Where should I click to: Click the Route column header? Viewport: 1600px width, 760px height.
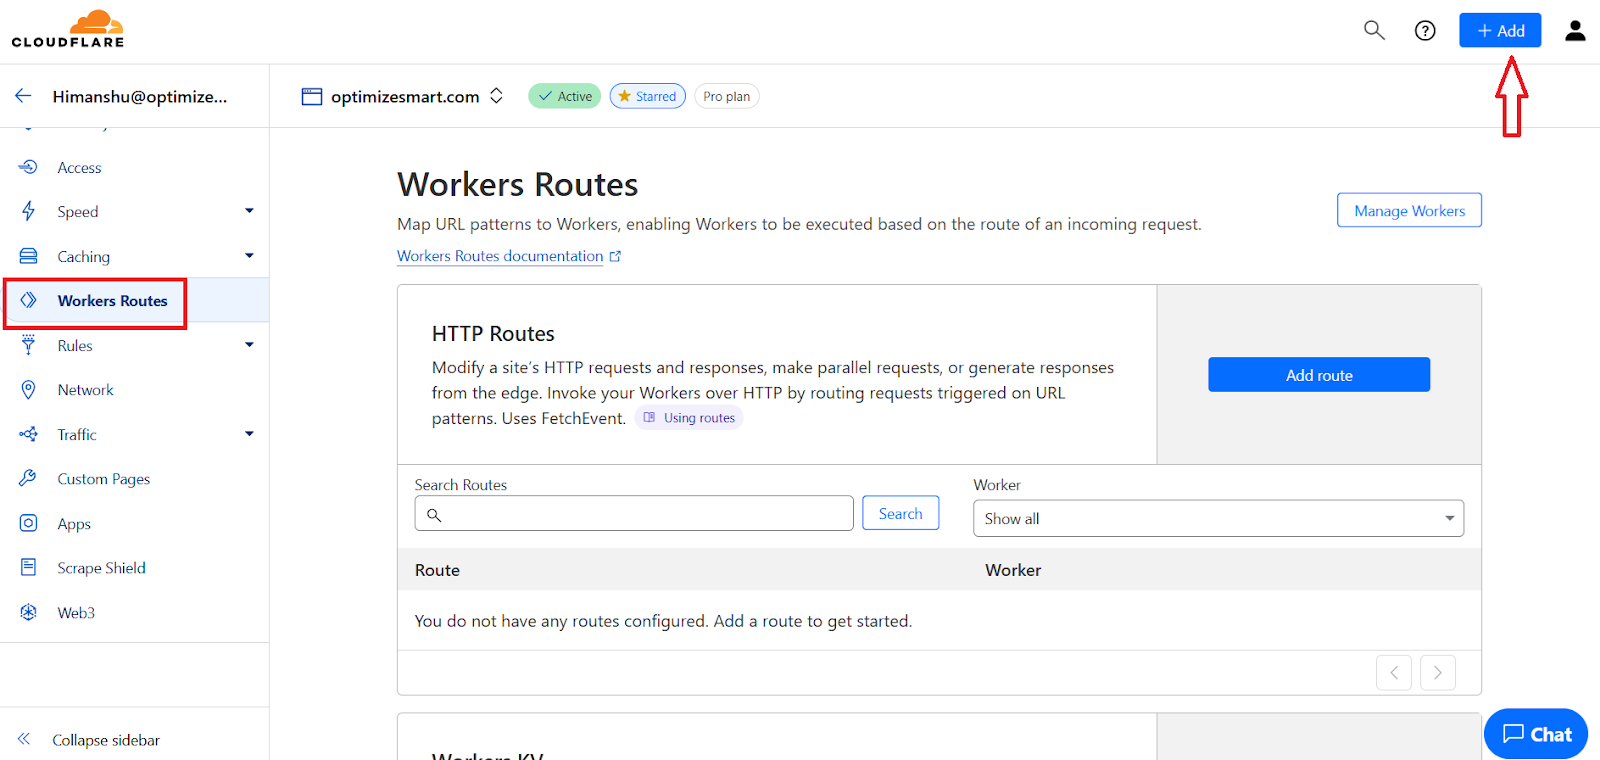tap(437, 570)
